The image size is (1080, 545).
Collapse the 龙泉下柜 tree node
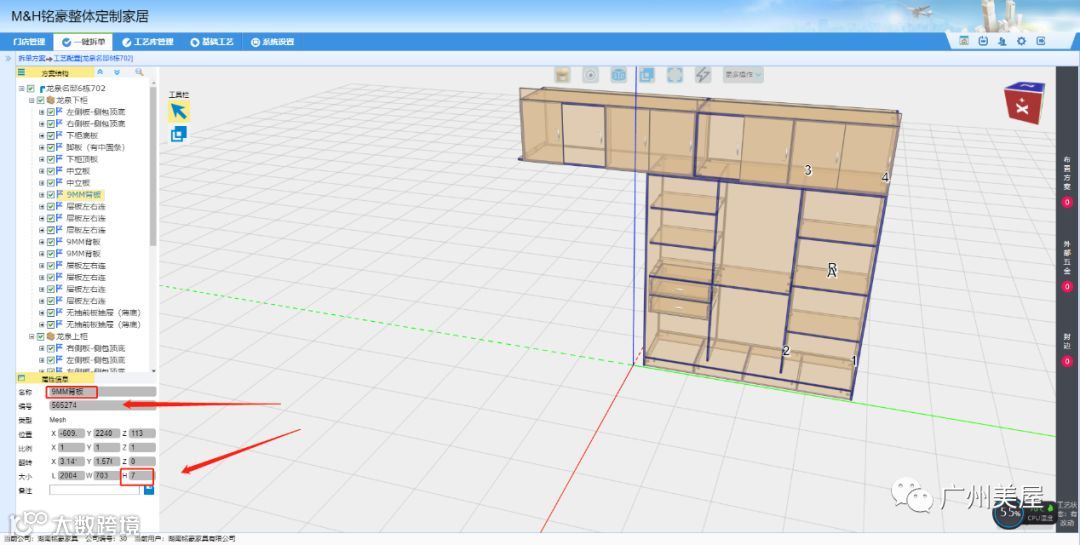pos(32,100)
